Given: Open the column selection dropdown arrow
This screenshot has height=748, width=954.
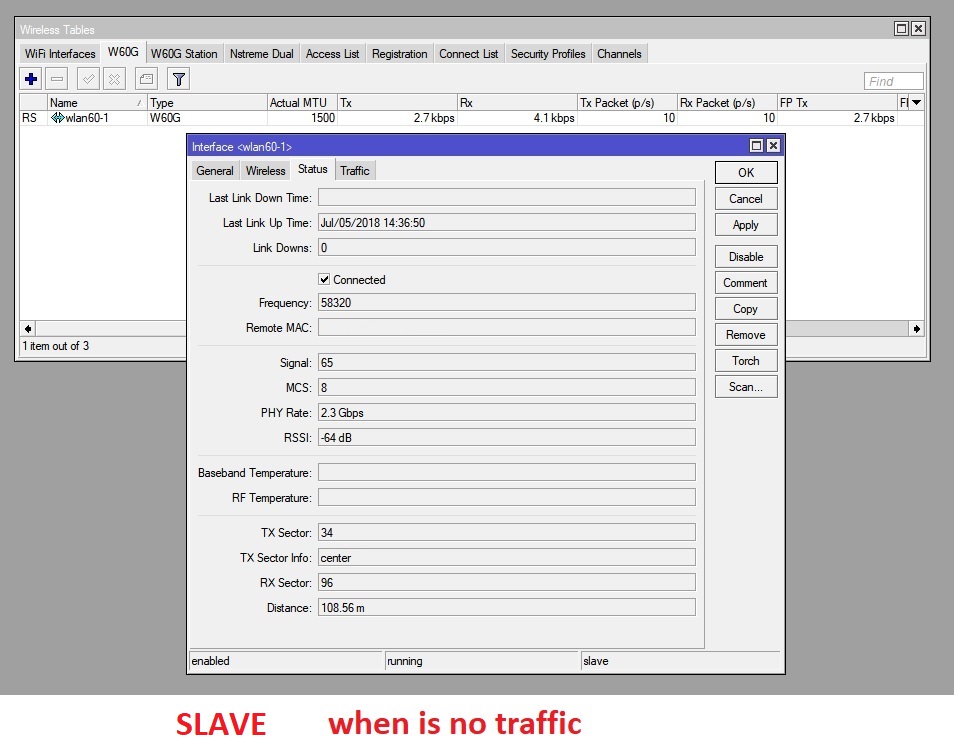Looking at the screenshot, I should pyautogui.click(x=915, y=102).
